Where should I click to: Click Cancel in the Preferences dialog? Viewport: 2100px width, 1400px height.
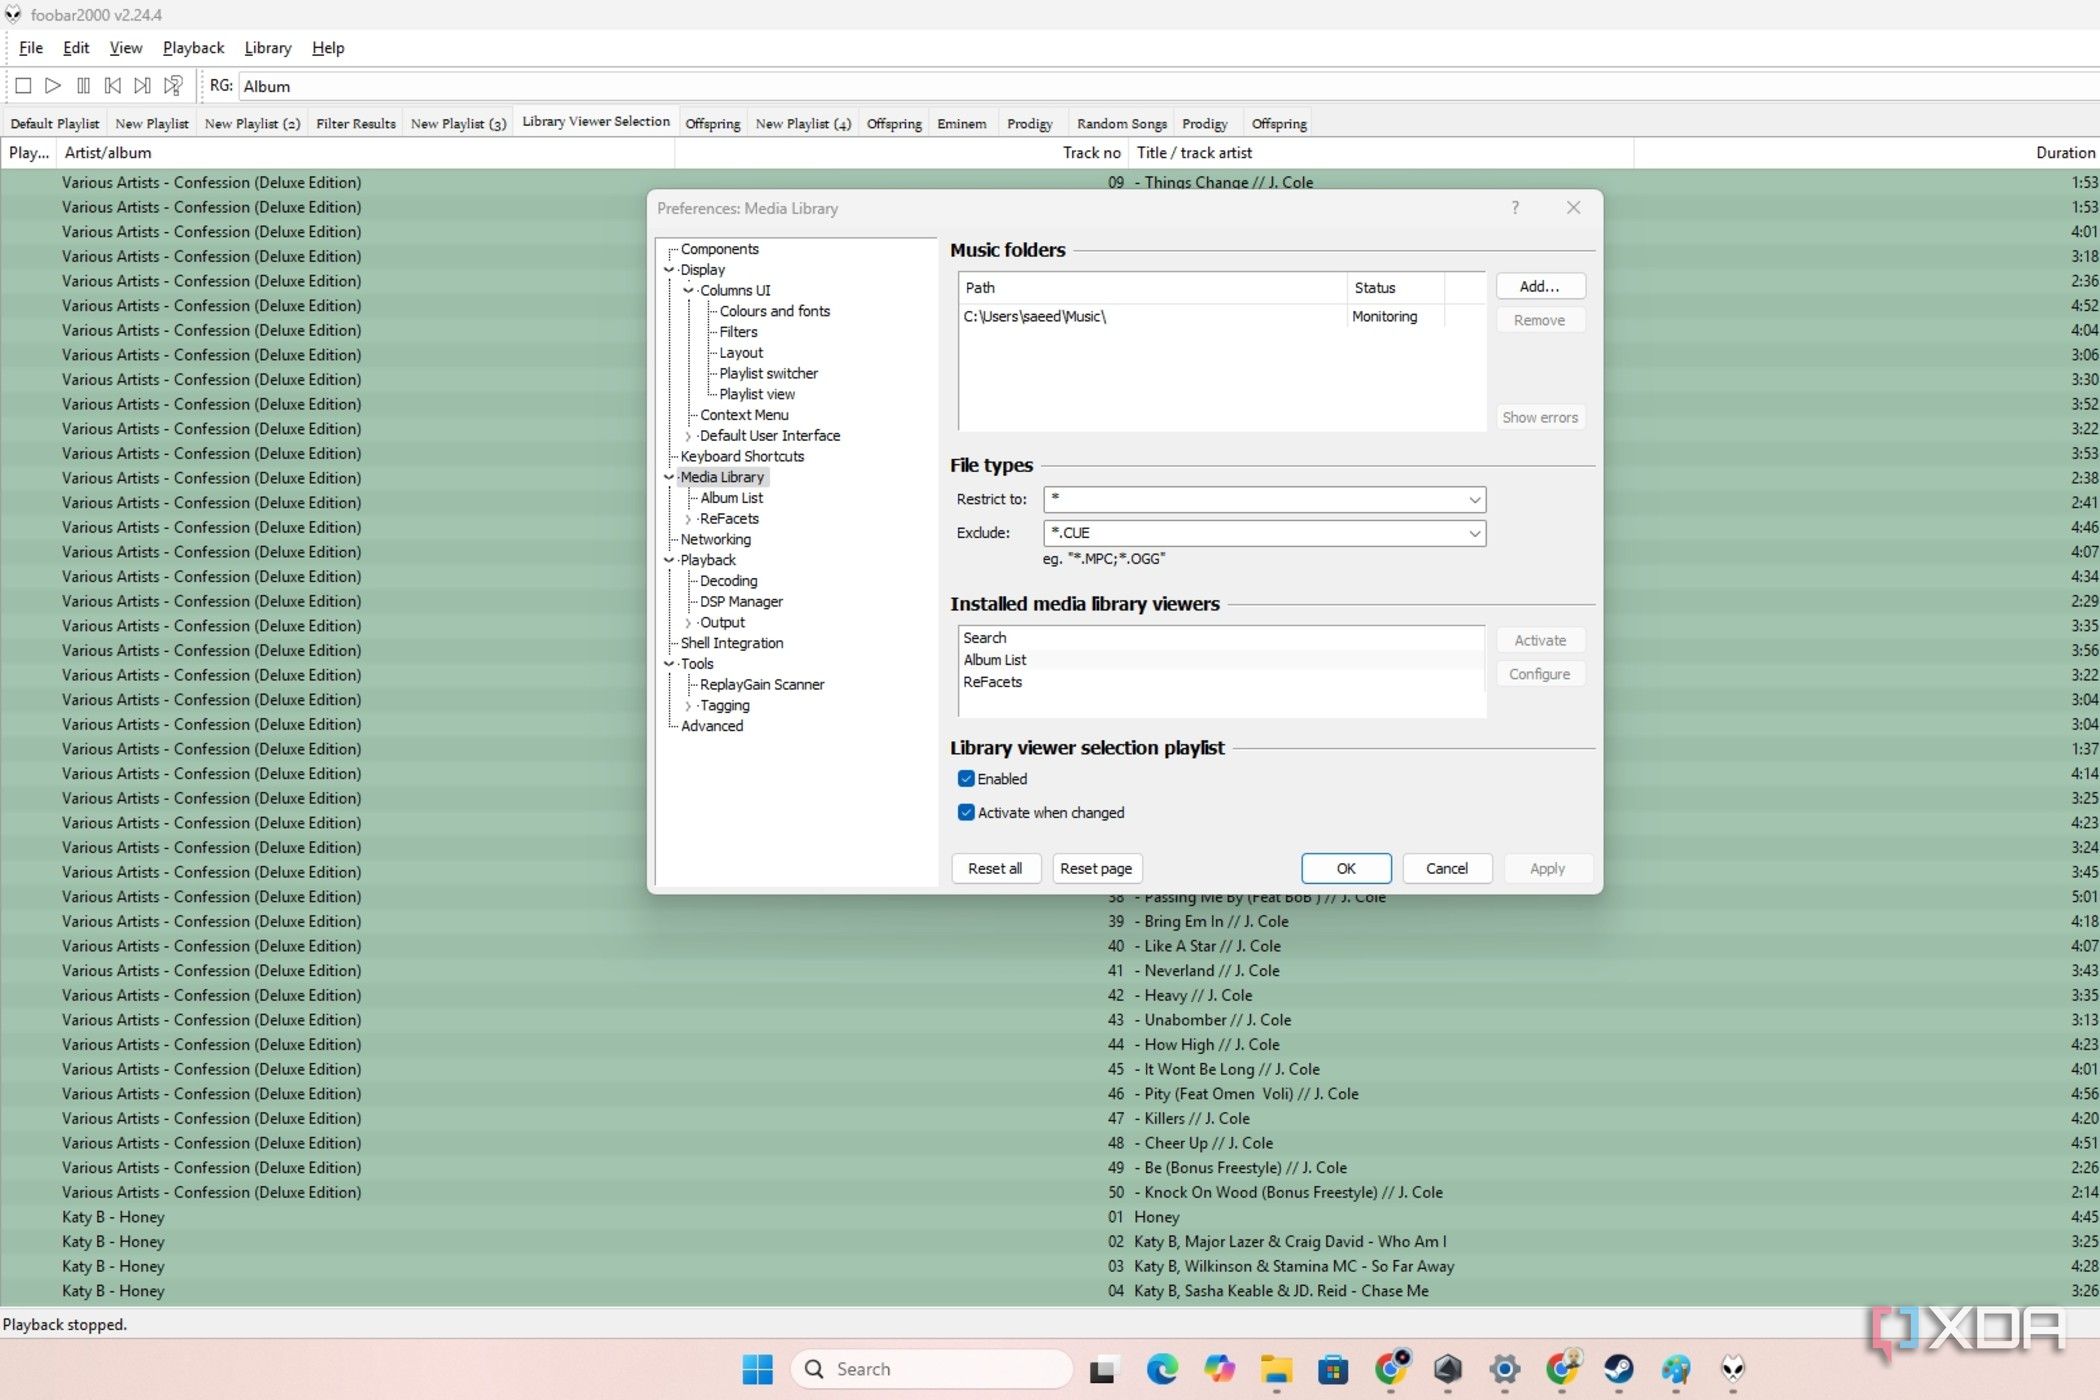tap(1447, 868)
